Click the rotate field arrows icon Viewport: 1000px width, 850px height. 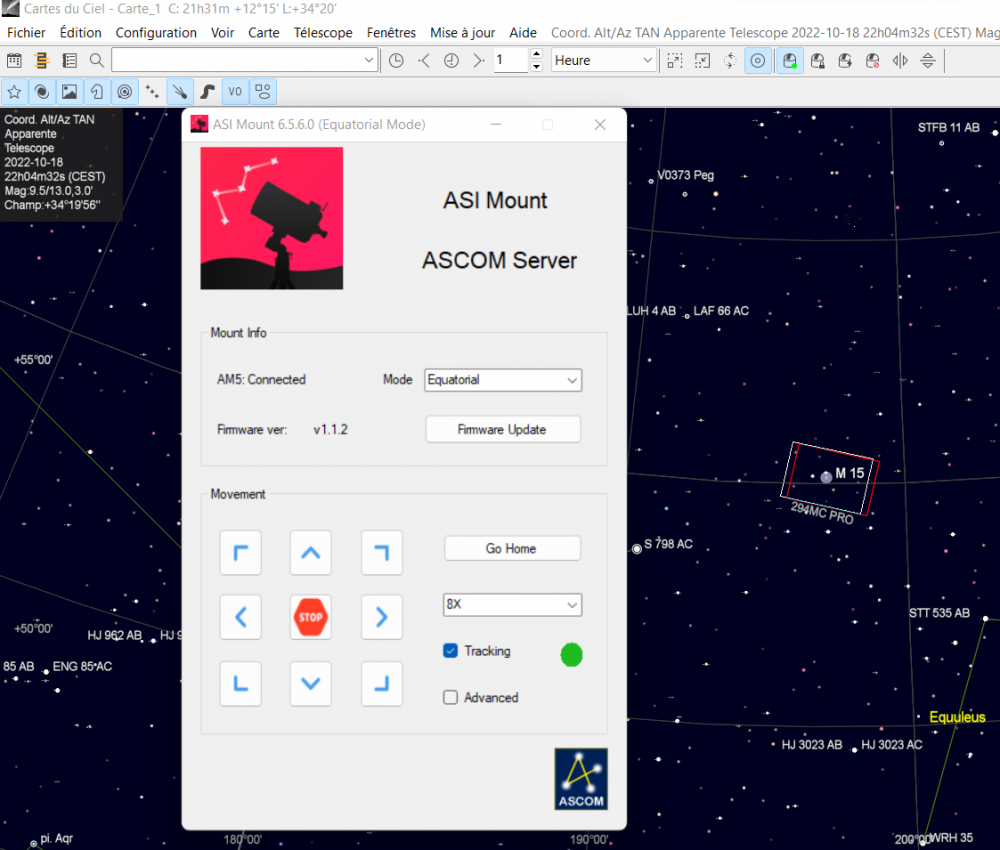730,61
